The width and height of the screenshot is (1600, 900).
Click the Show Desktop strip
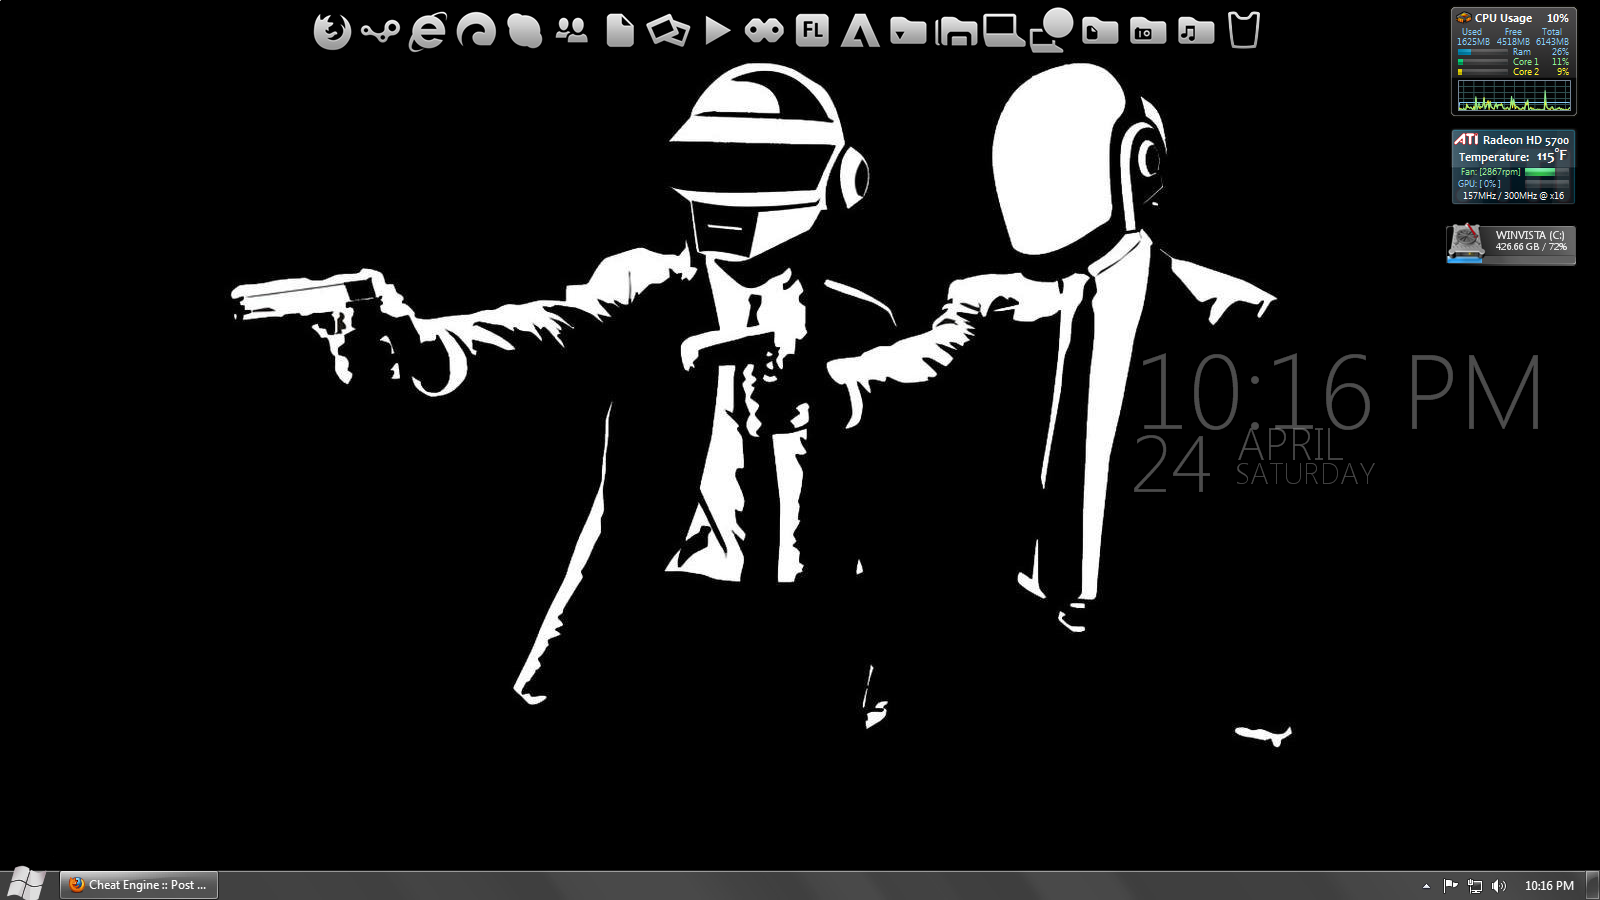point(1593,885)
